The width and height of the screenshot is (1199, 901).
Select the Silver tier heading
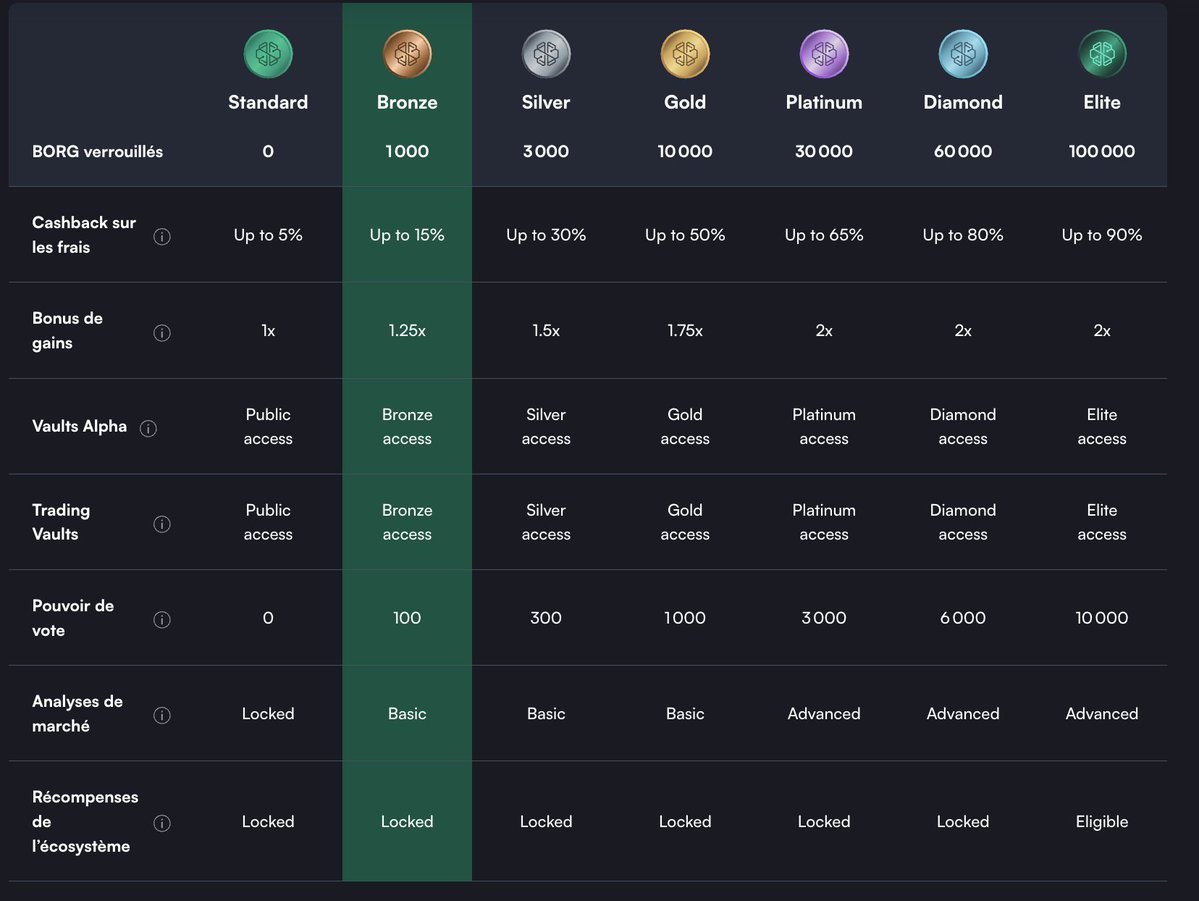[546, 102]
